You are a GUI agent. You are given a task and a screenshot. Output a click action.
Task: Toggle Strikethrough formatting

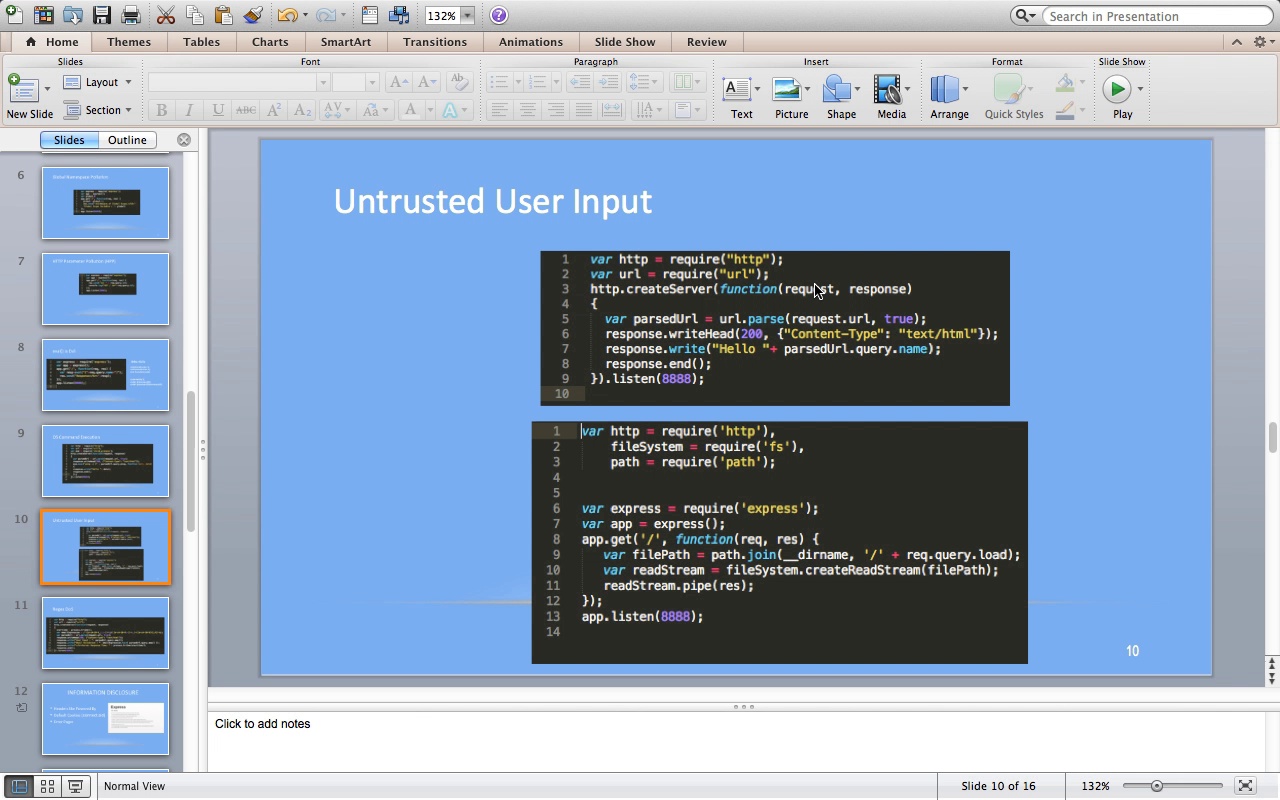245,110
